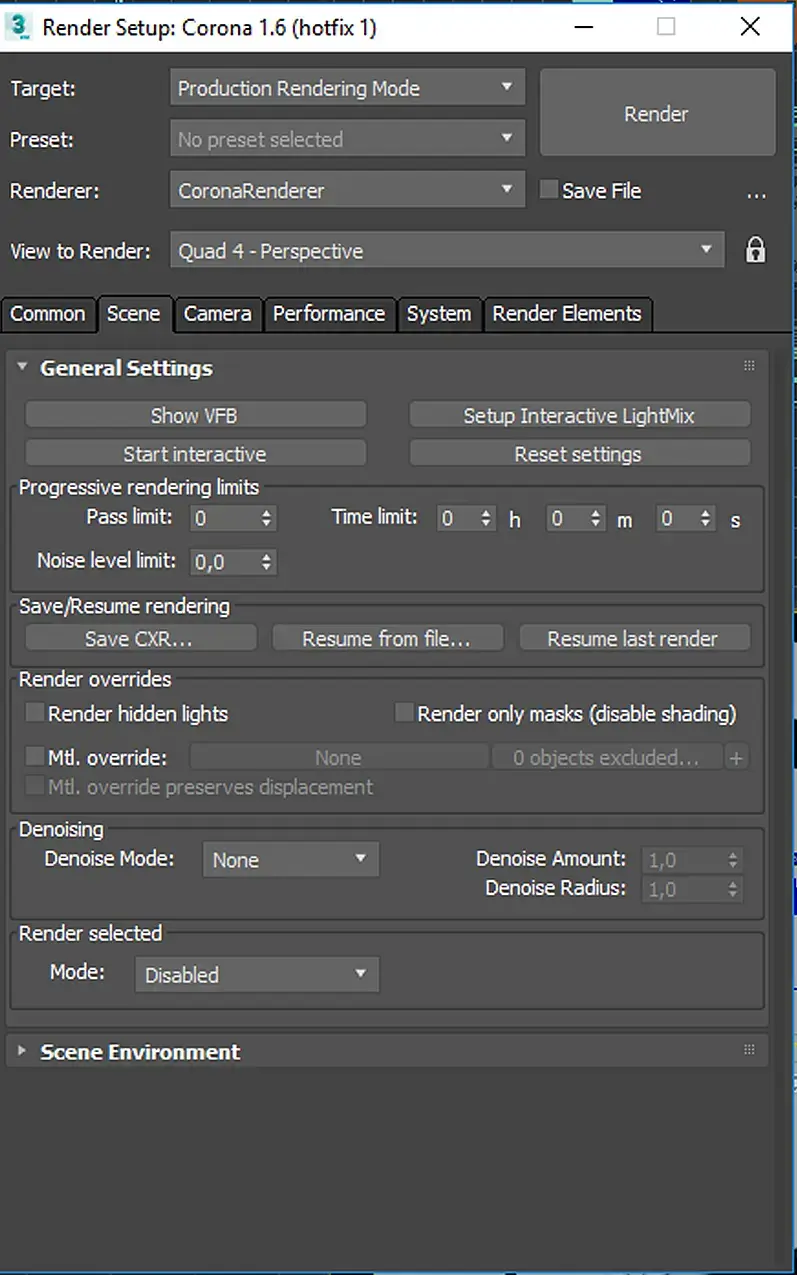797x1275 pixels.
Task: Click the ellipsis icon beside Save File
Action: 756,193
